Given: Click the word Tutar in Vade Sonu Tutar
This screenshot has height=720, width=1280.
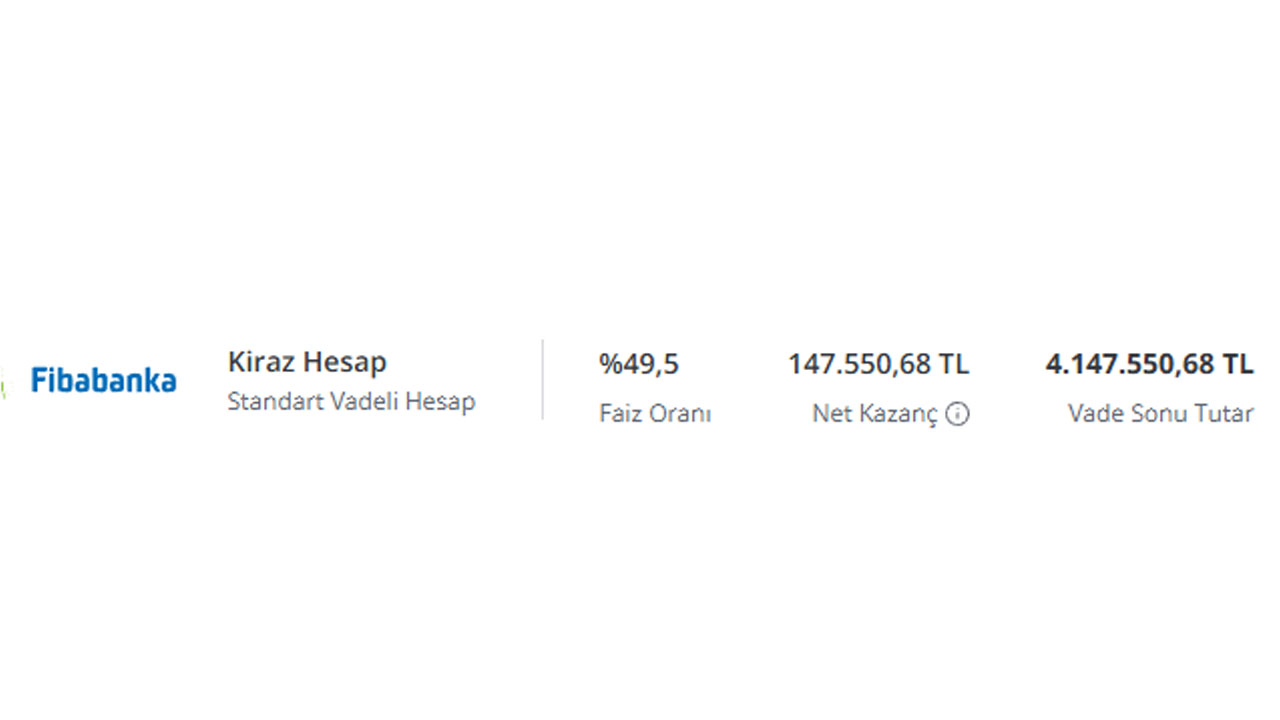Looking at the screenshot, I should pyautogui.click(x=1224, y=413).
